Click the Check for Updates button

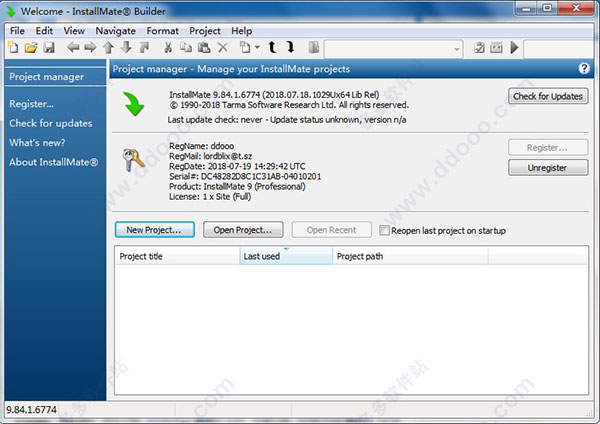coord(548,96)
